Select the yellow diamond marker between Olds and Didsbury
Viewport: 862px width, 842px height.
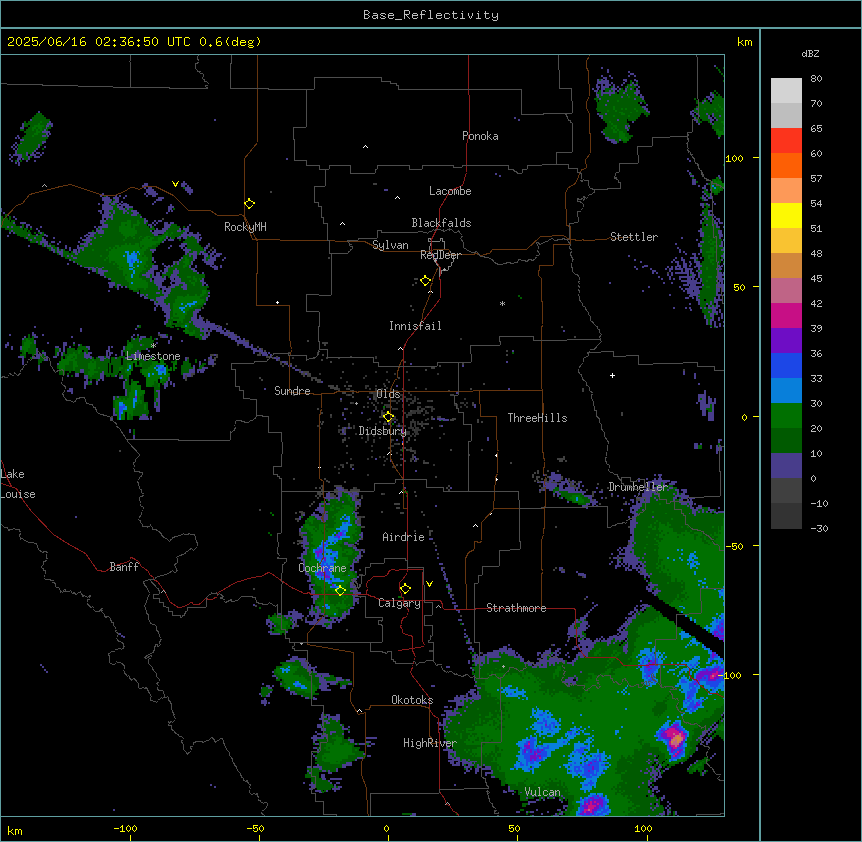tap(388, 417)
